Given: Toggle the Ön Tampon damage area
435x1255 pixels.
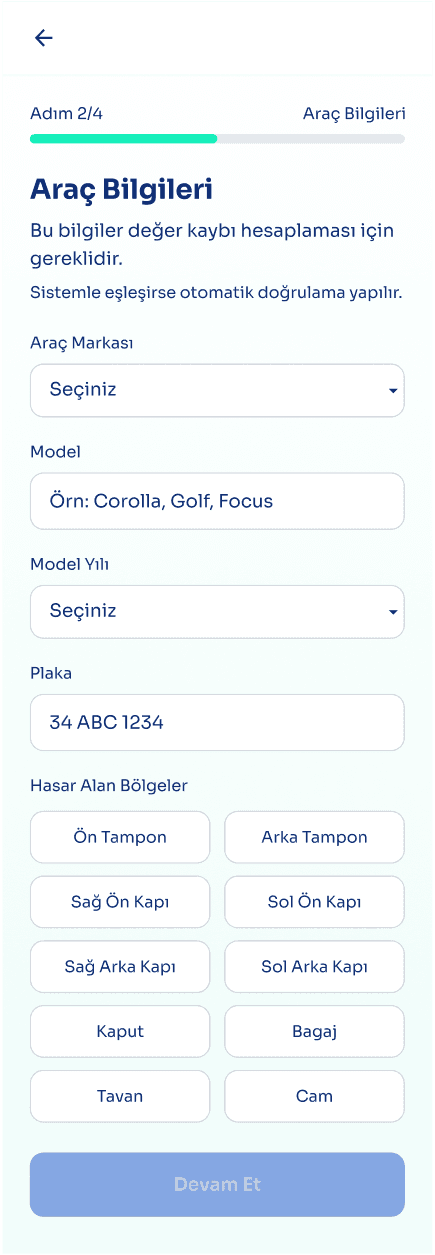Looking at the screenshot, I should (x=120, y=837).
